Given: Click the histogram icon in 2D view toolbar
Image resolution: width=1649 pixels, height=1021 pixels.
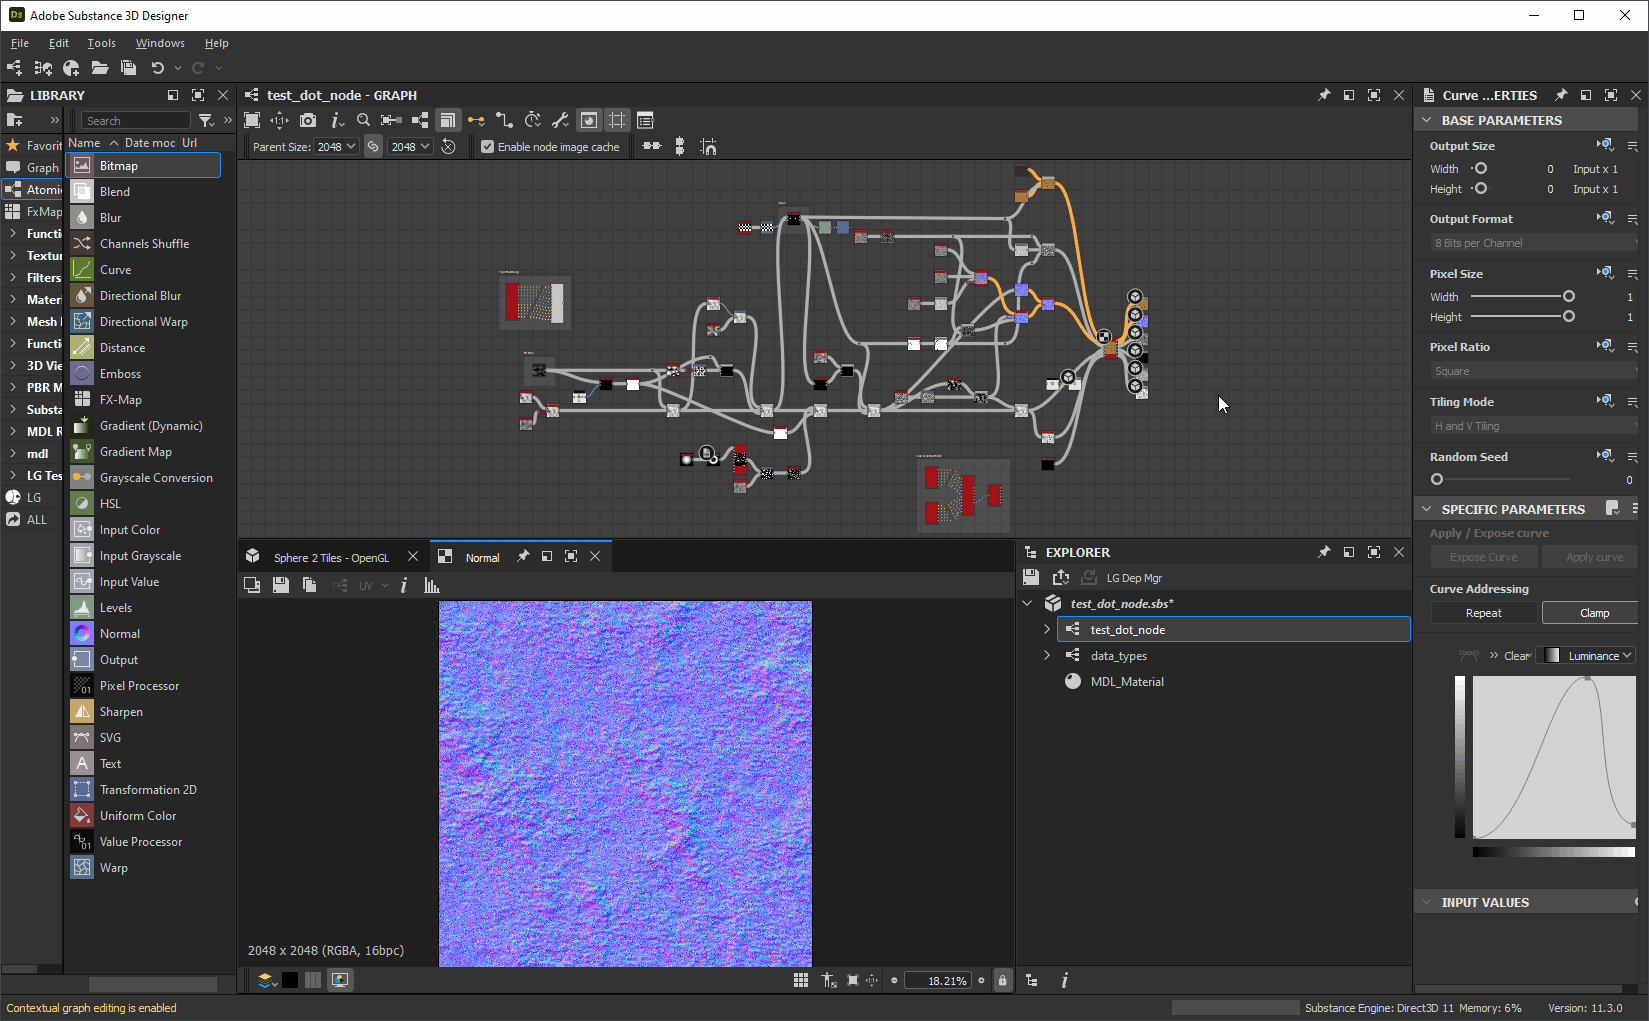Looking at the screenshot, I should coord(432,585).
